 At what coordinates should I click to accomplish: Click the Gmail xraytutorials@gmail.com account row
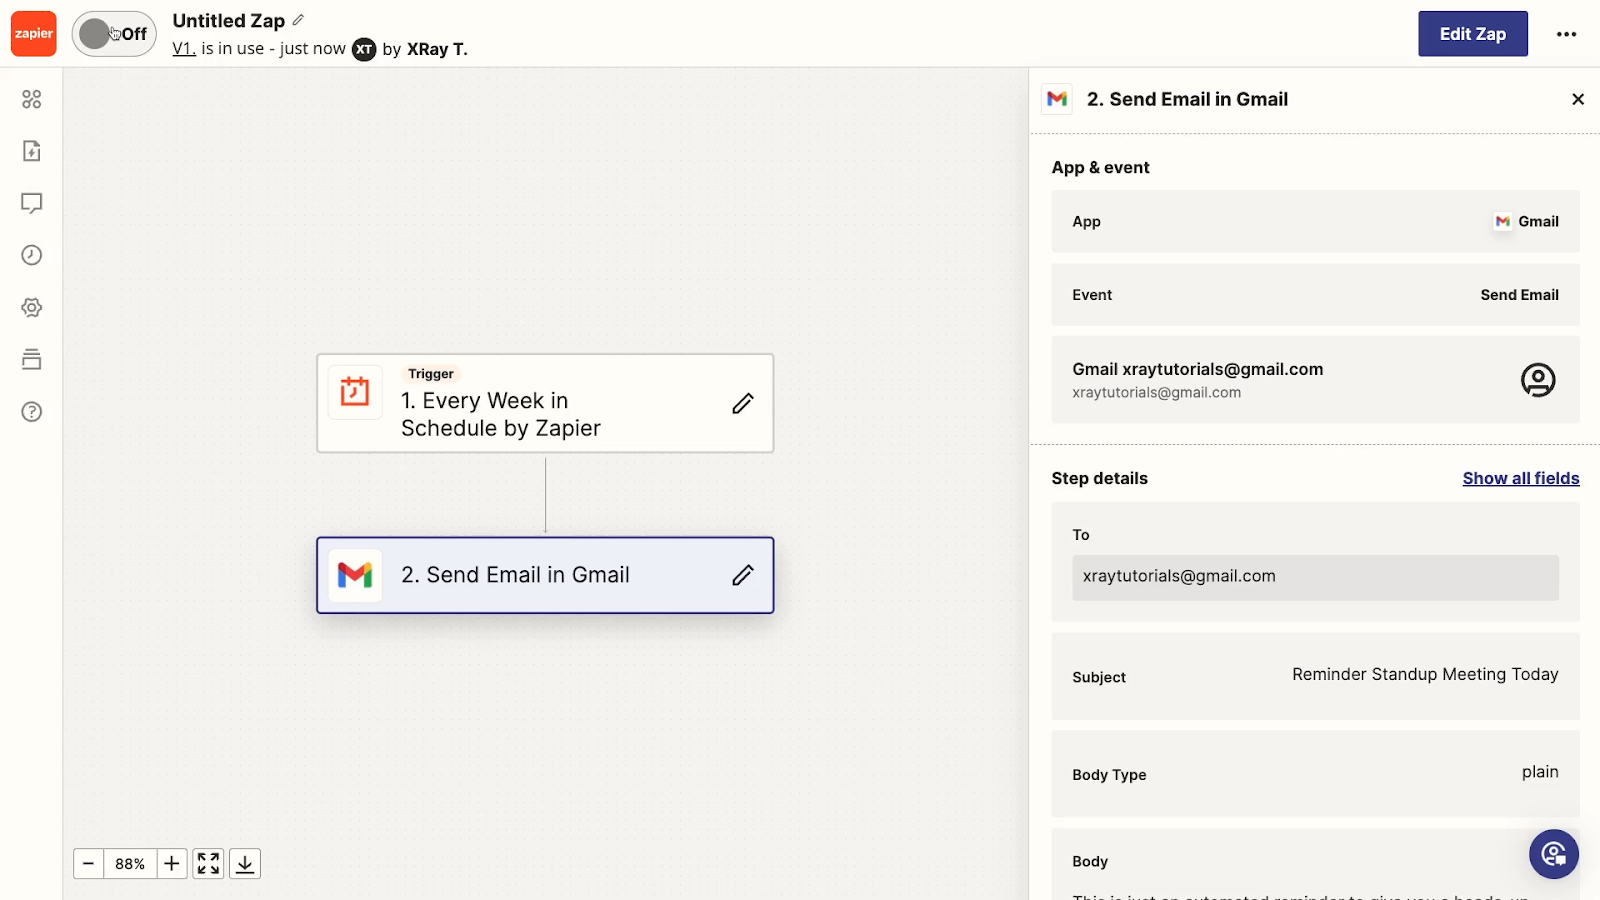[x=1315, y=380]
